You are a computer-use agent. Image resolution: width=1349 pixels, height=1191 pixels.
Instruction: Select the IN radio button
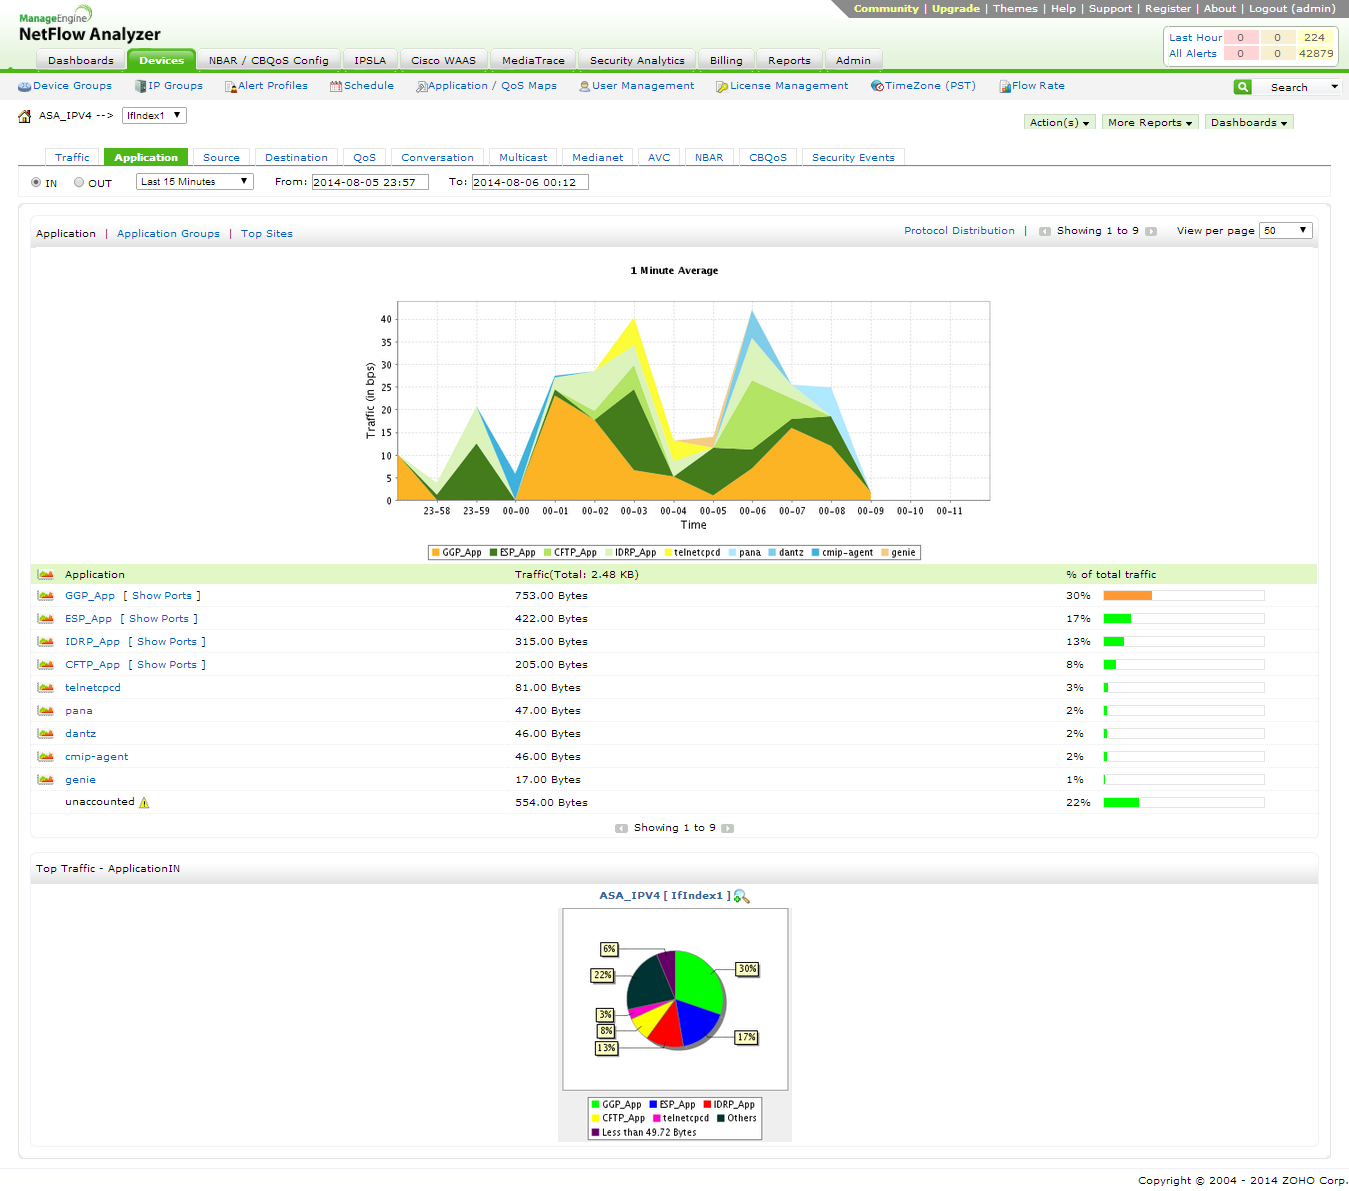pyautogui.click(x=36, y=183)
